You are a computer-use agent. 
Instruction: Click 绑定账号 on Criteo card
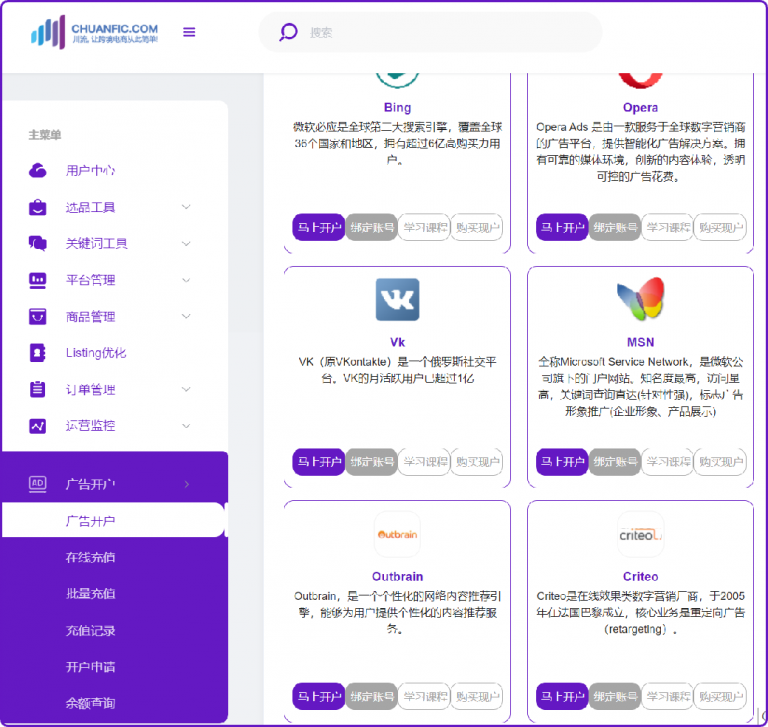(615, 696)
